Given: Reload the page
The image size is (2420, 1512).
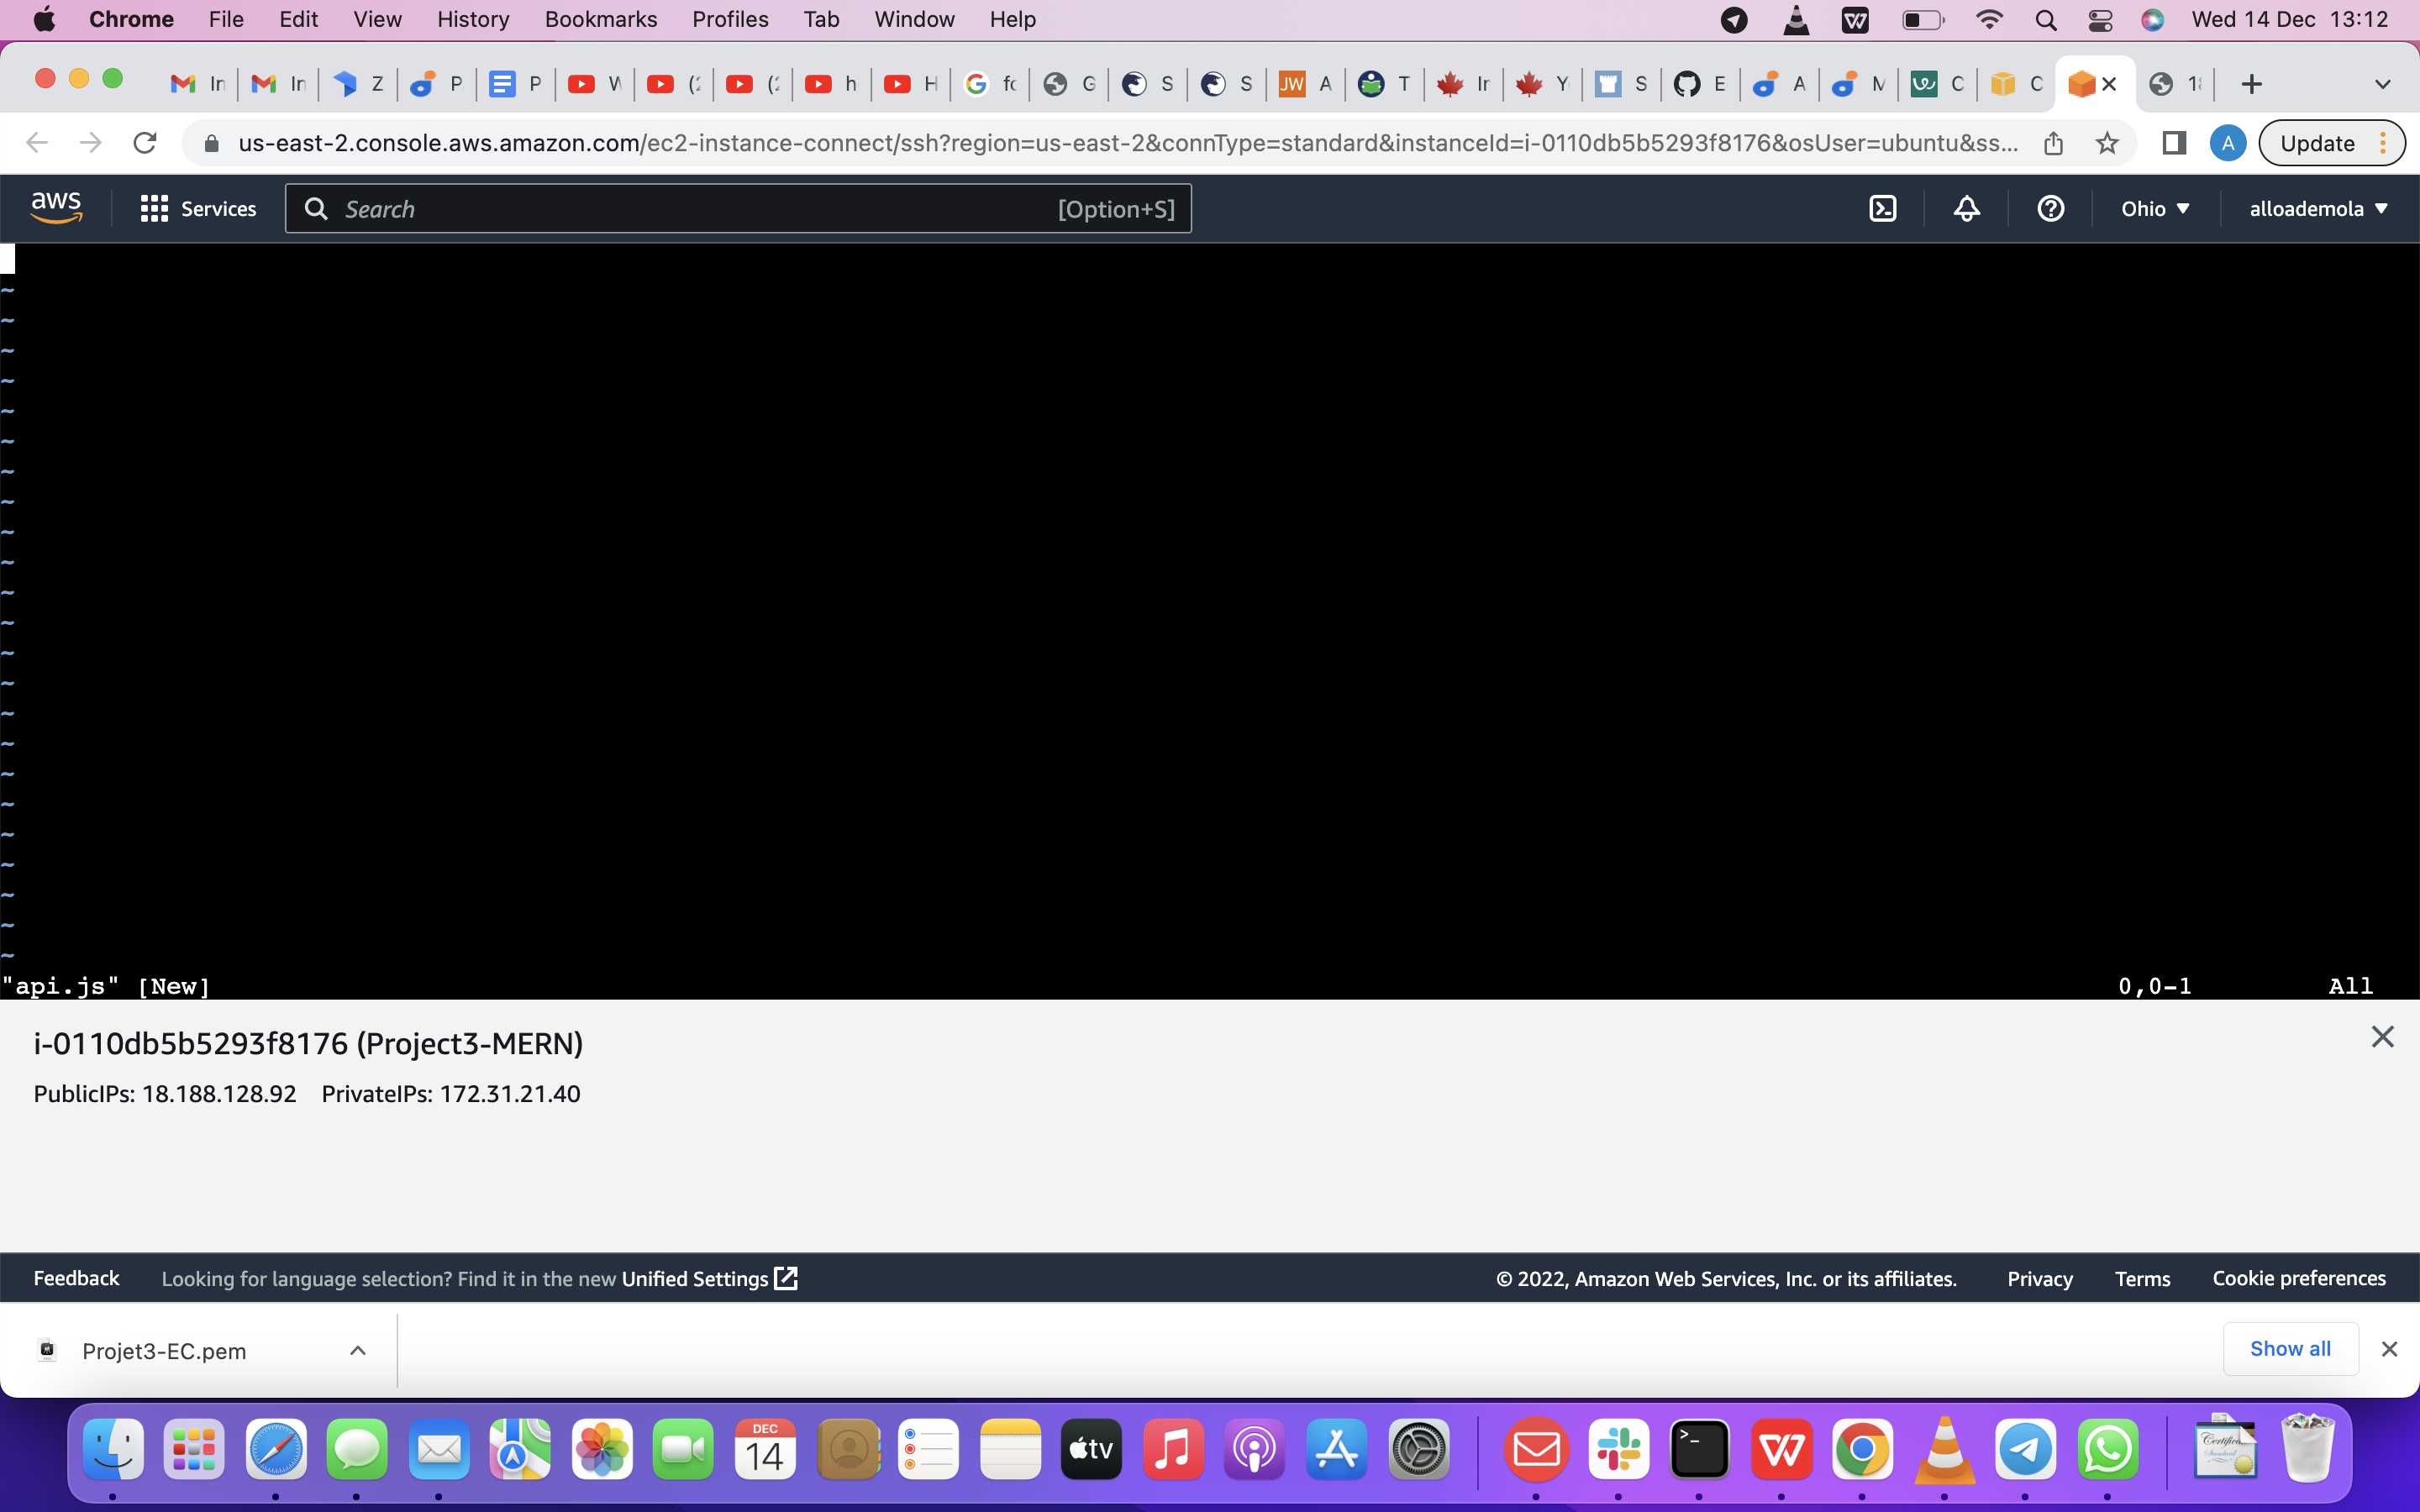Looking at the screenshot, I should 145,143.
